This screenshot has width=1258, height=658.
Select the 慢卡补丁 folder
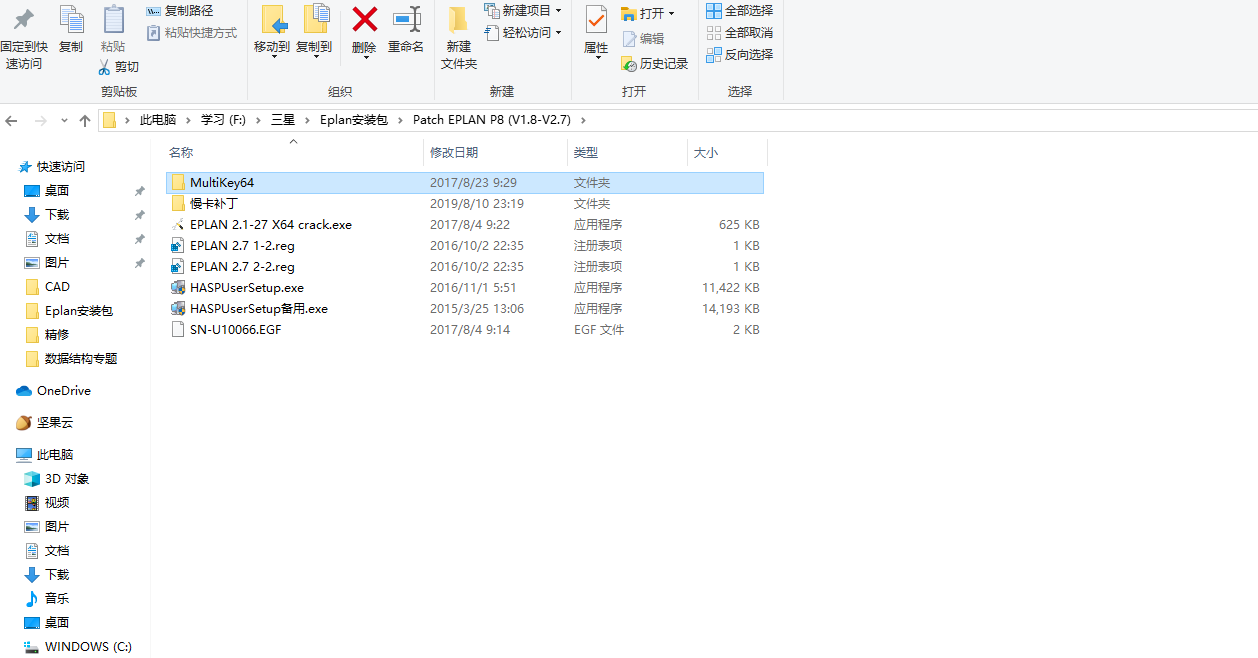[x=465, y=204]
